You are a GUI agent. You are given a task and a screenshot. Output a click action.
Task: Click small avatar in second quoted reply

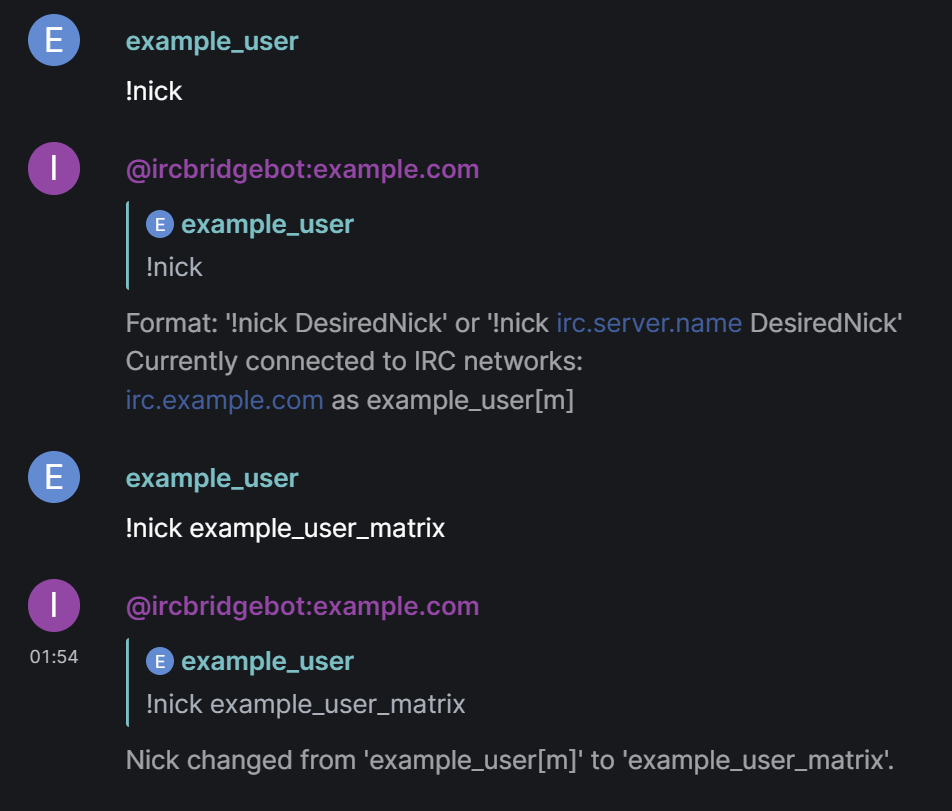point(160,662)
